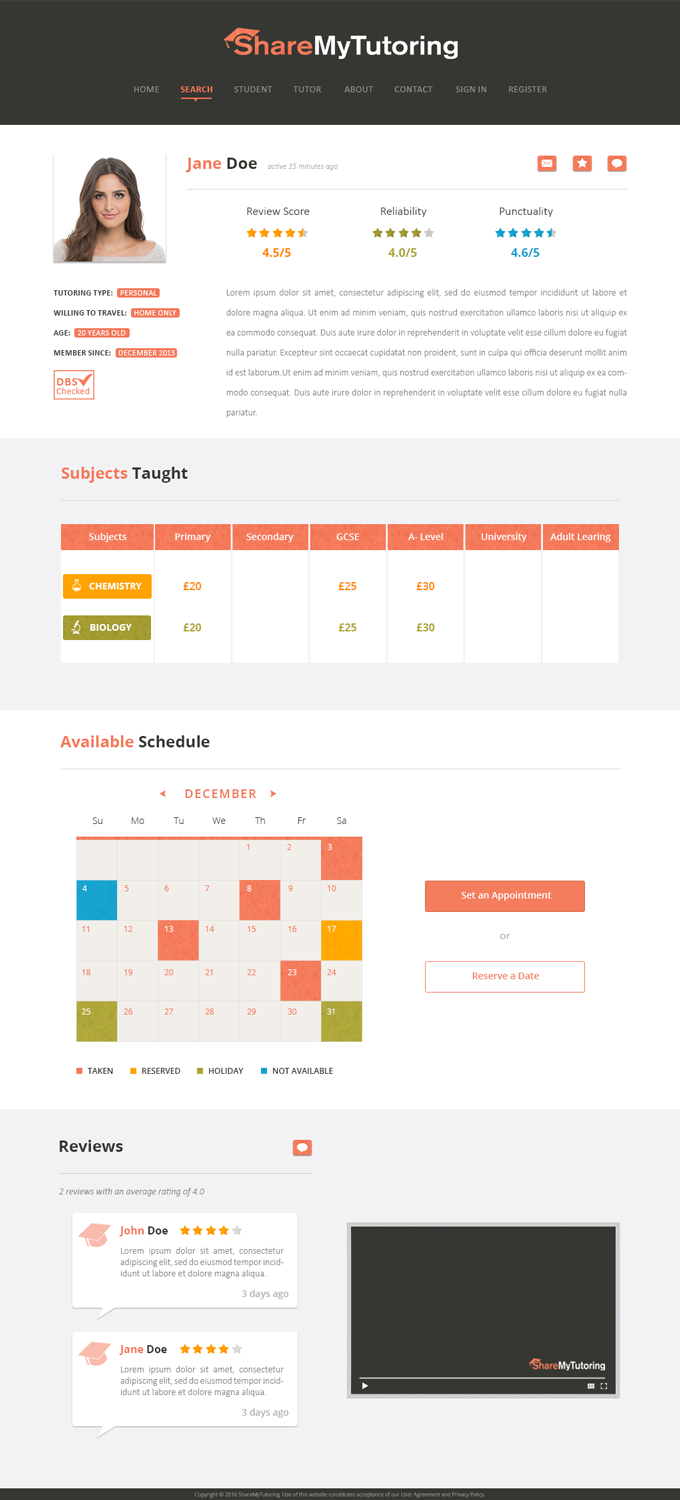Play the ShareMyTutoring video

point(364,1386)
